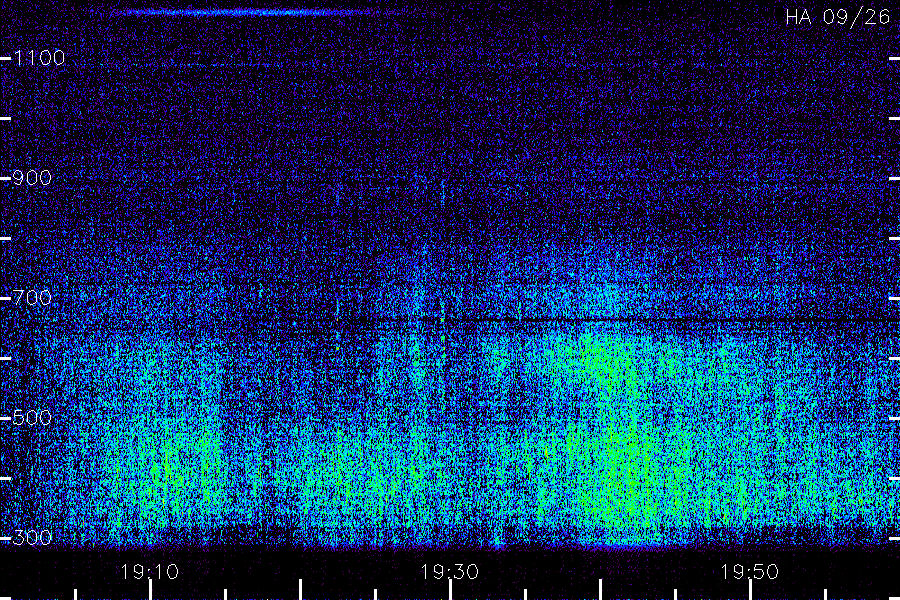Click the 700 frequency axis label

[32, 298]
